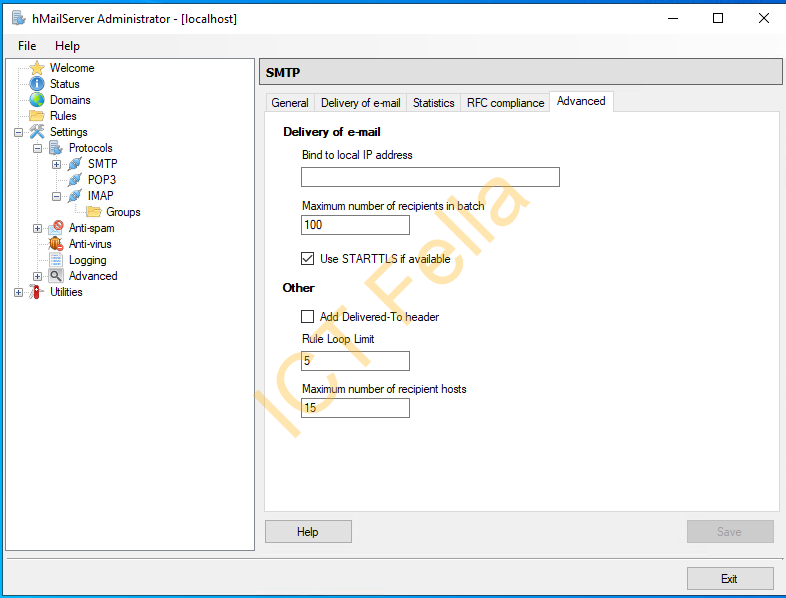This screenshot has width=786, height=598.
Task: Click the Maximum recipients in batch field
Action: pyautogui.click(x=355, y=225)
